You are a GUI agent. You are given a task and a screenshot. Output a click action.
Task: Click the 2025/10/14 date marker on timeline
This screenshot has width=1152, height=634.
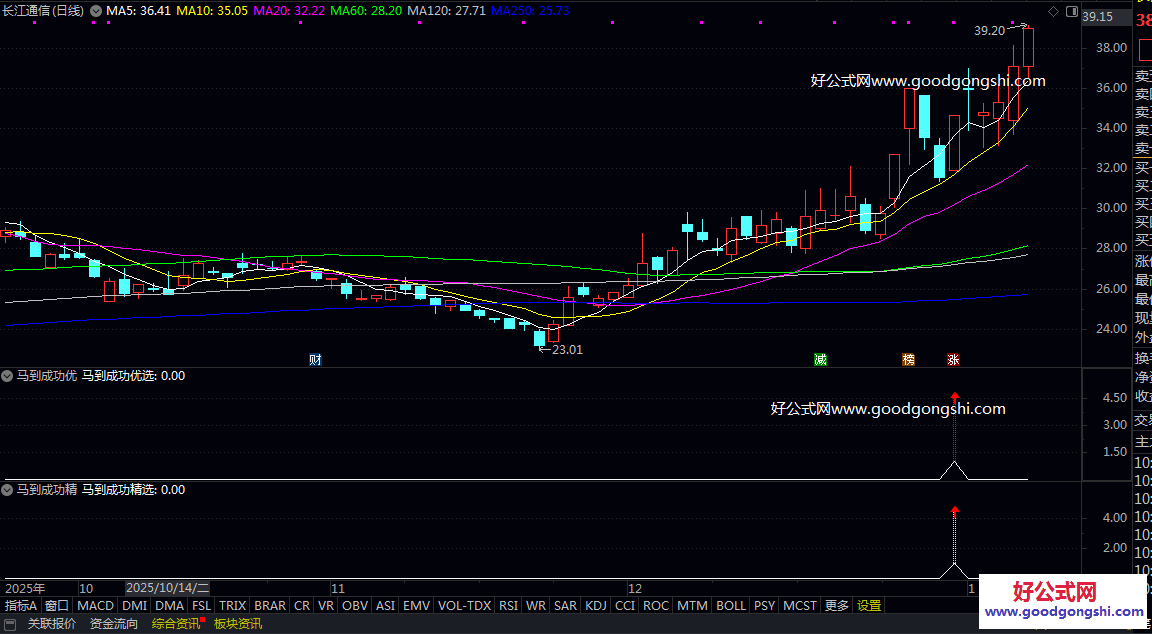tap(167, 588)
